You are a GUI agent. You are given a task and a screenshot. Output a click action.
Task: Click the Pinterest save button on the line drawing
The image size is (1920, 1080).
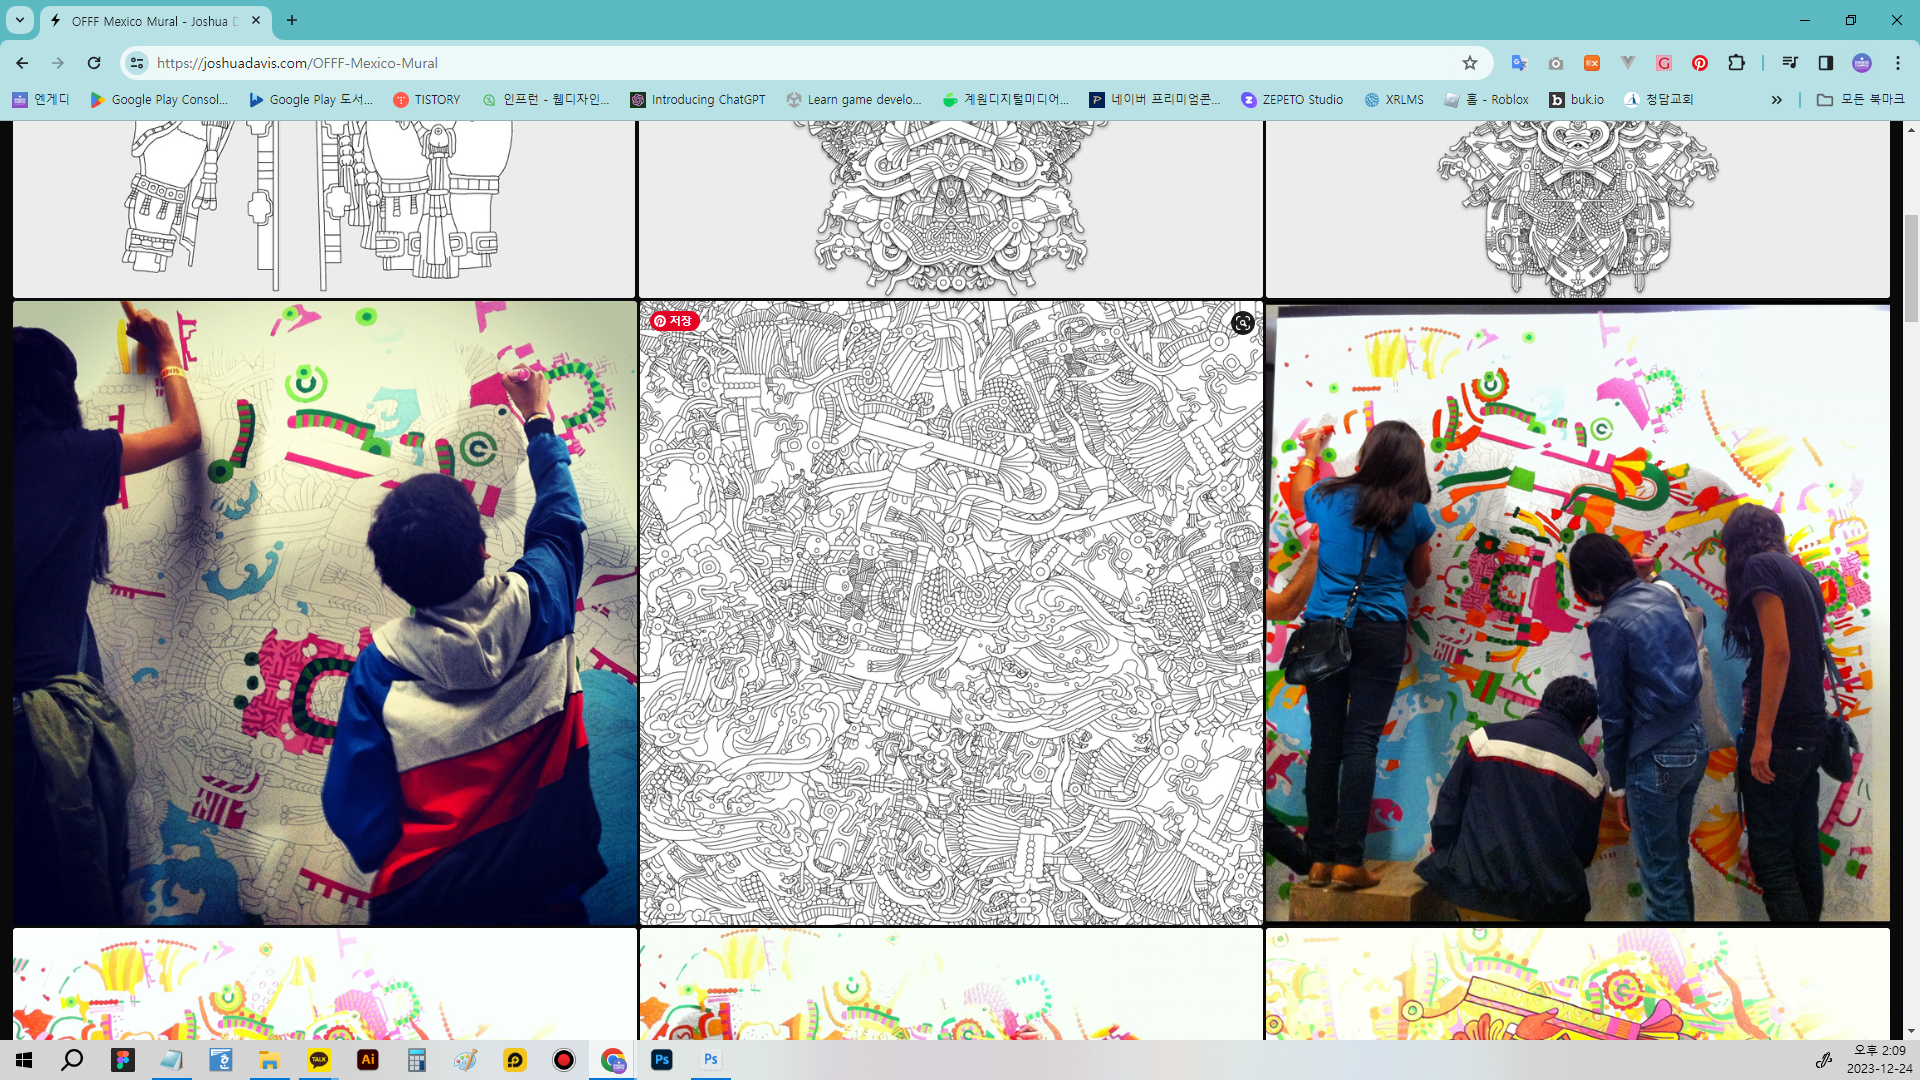coord(673,321)
